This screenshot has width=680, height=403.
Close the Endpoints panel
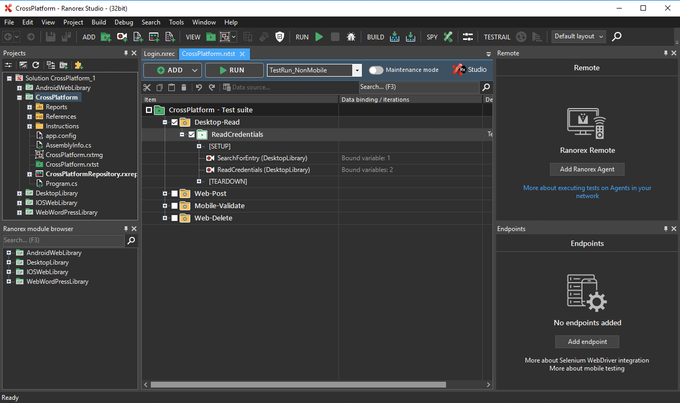pyautogui.click(x=673, y=229)
